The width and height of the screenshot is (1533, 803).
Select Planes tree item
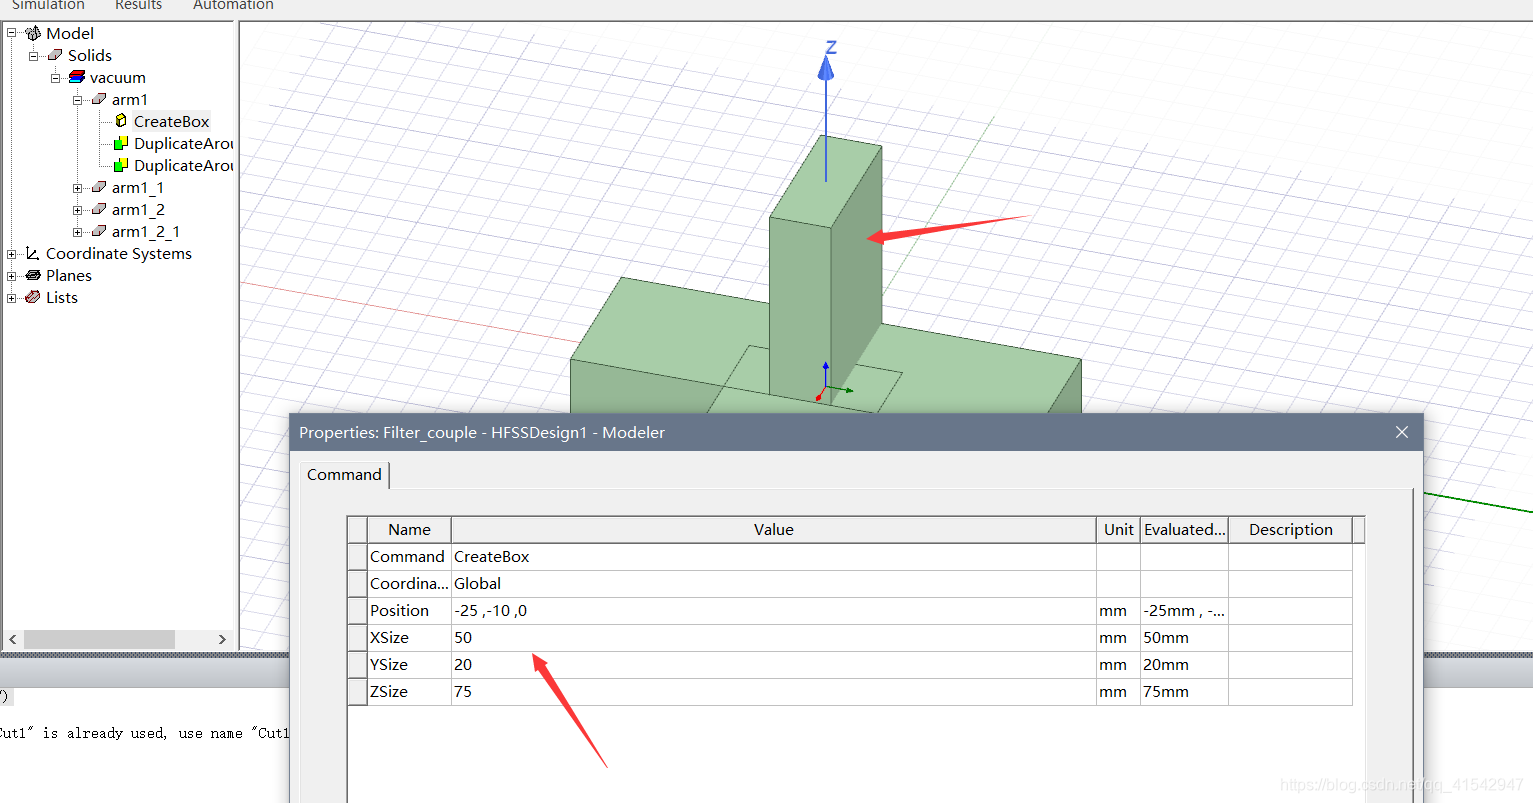[69, 275]
